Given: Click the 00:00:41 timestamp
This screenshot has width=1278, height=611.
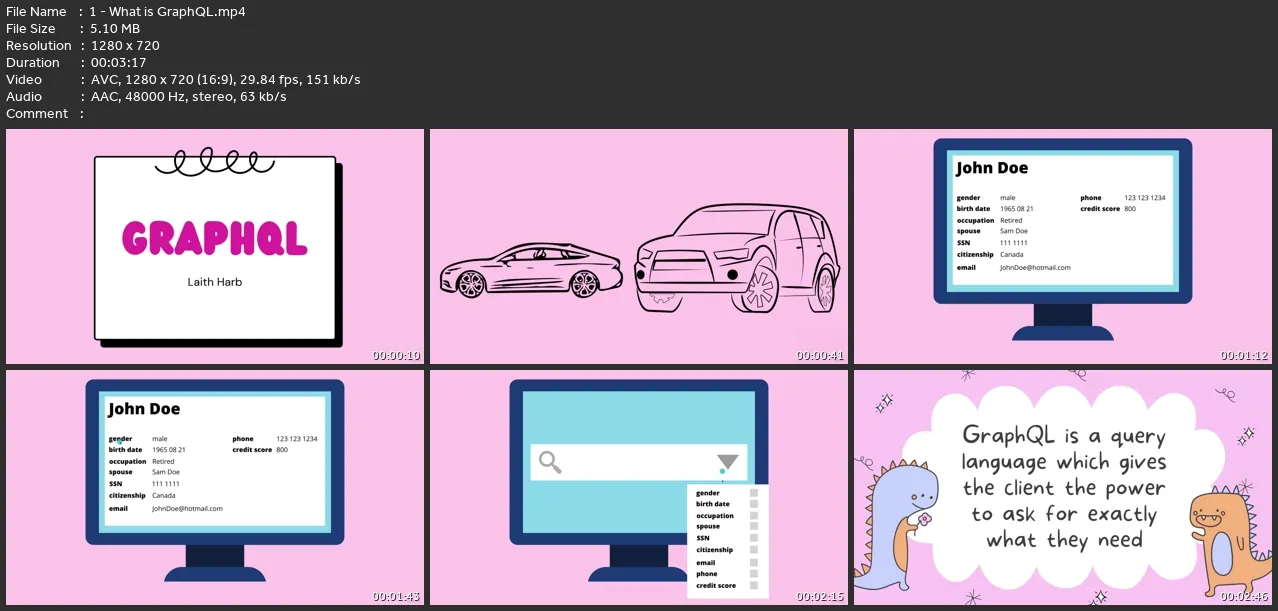Looking at the screenshot, I should pyautogui.click(x=821, y=356).
